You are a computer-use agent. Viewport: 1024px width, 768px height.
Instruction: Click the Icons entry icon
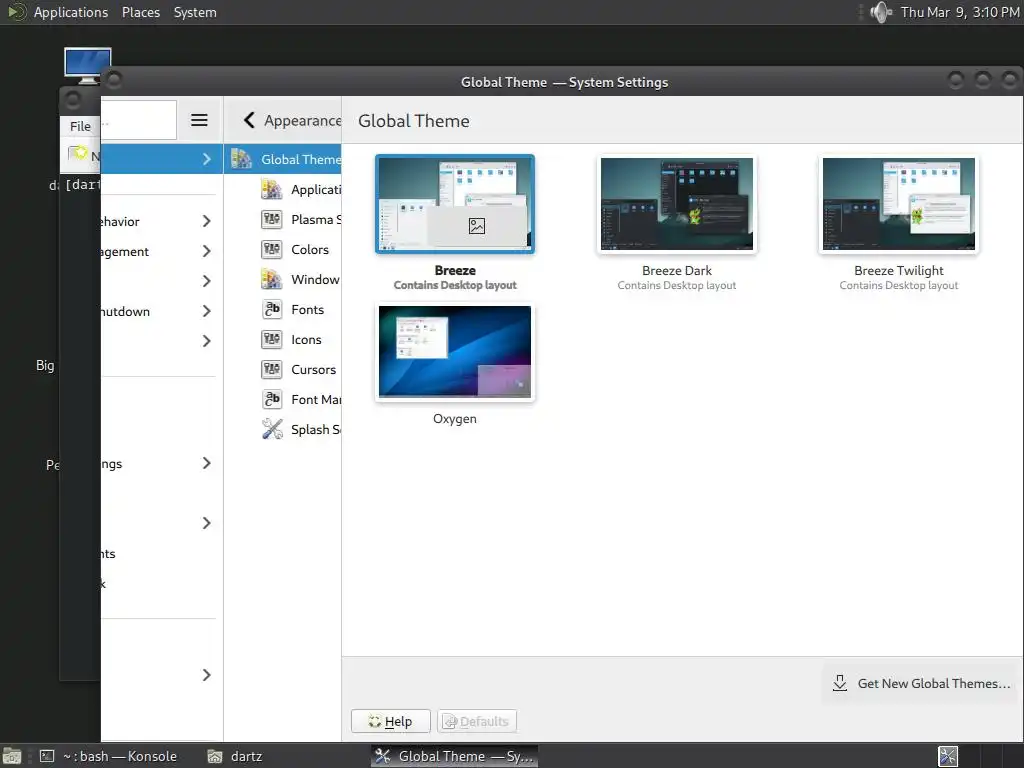[272, 340]
